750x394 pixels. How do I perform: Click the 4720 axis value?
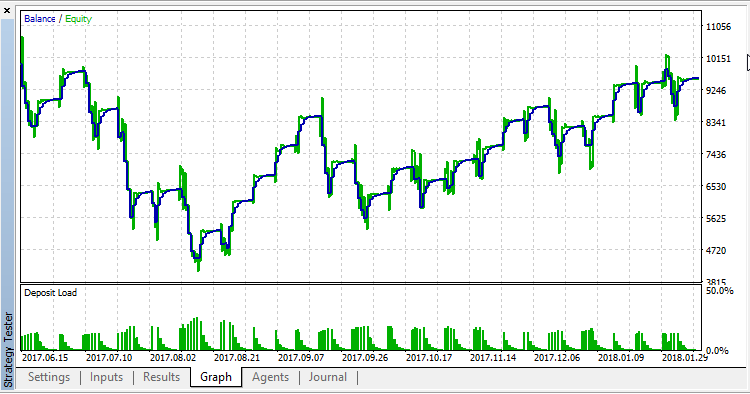(x=716, y=251)
